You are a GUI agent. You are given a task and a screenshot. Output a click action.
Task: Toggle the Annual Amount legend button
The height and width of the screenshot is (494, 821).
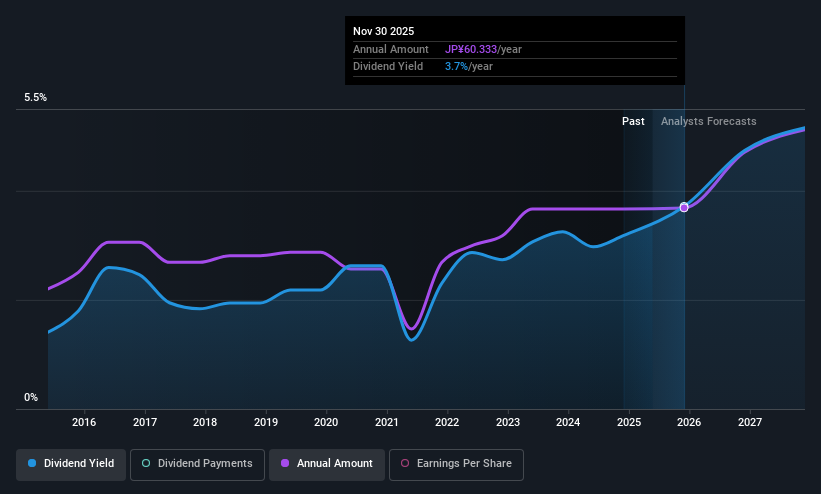click(x=327, y=464)
